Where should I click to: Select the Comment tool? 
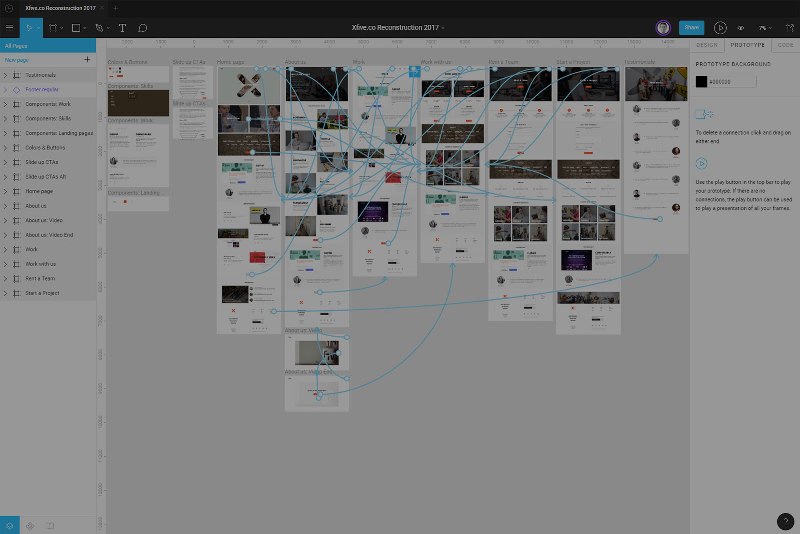[142, 28]
